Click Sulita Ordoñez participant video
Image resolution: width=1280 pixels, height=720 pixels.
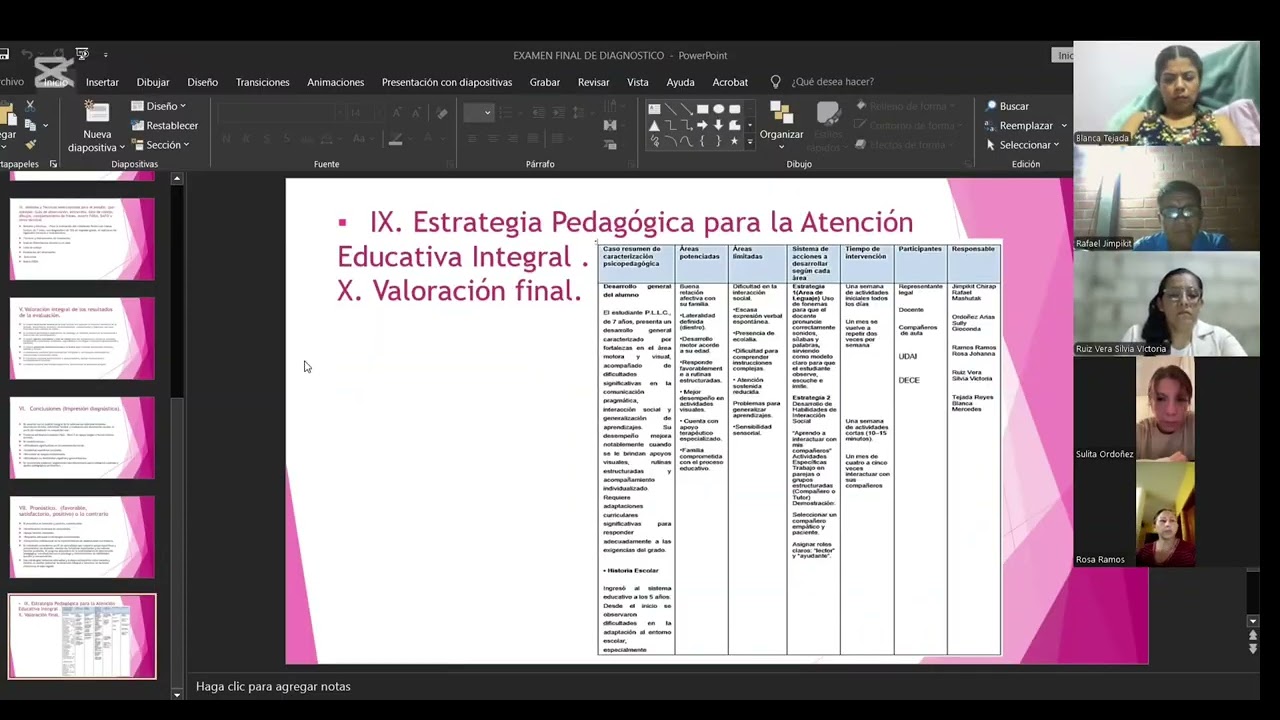1166,409
